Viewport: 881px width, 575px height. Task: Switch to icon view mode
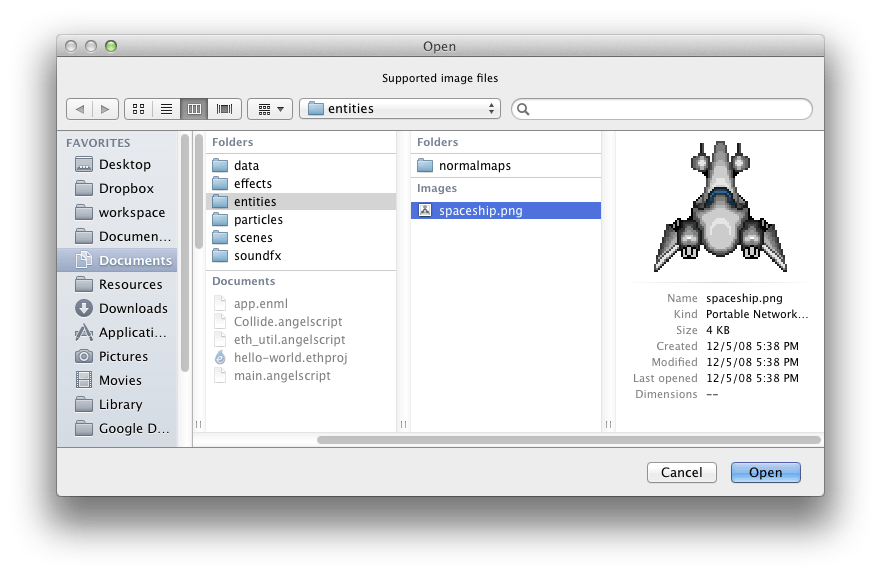point(139,108)
